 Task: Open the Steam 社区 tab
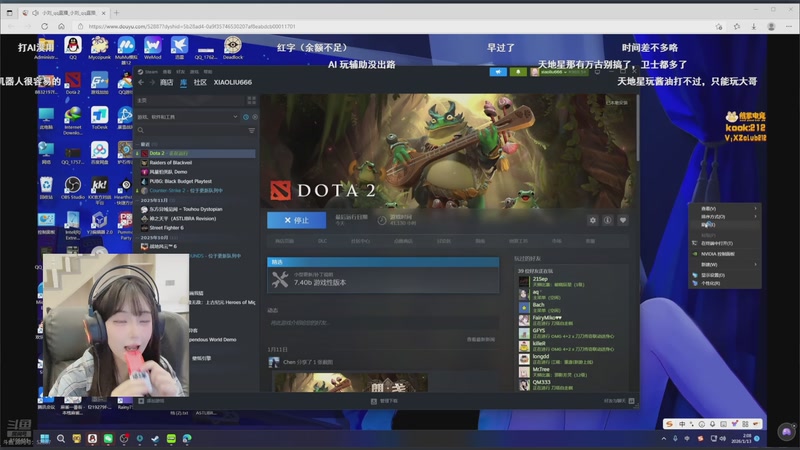tap(200, 82)
